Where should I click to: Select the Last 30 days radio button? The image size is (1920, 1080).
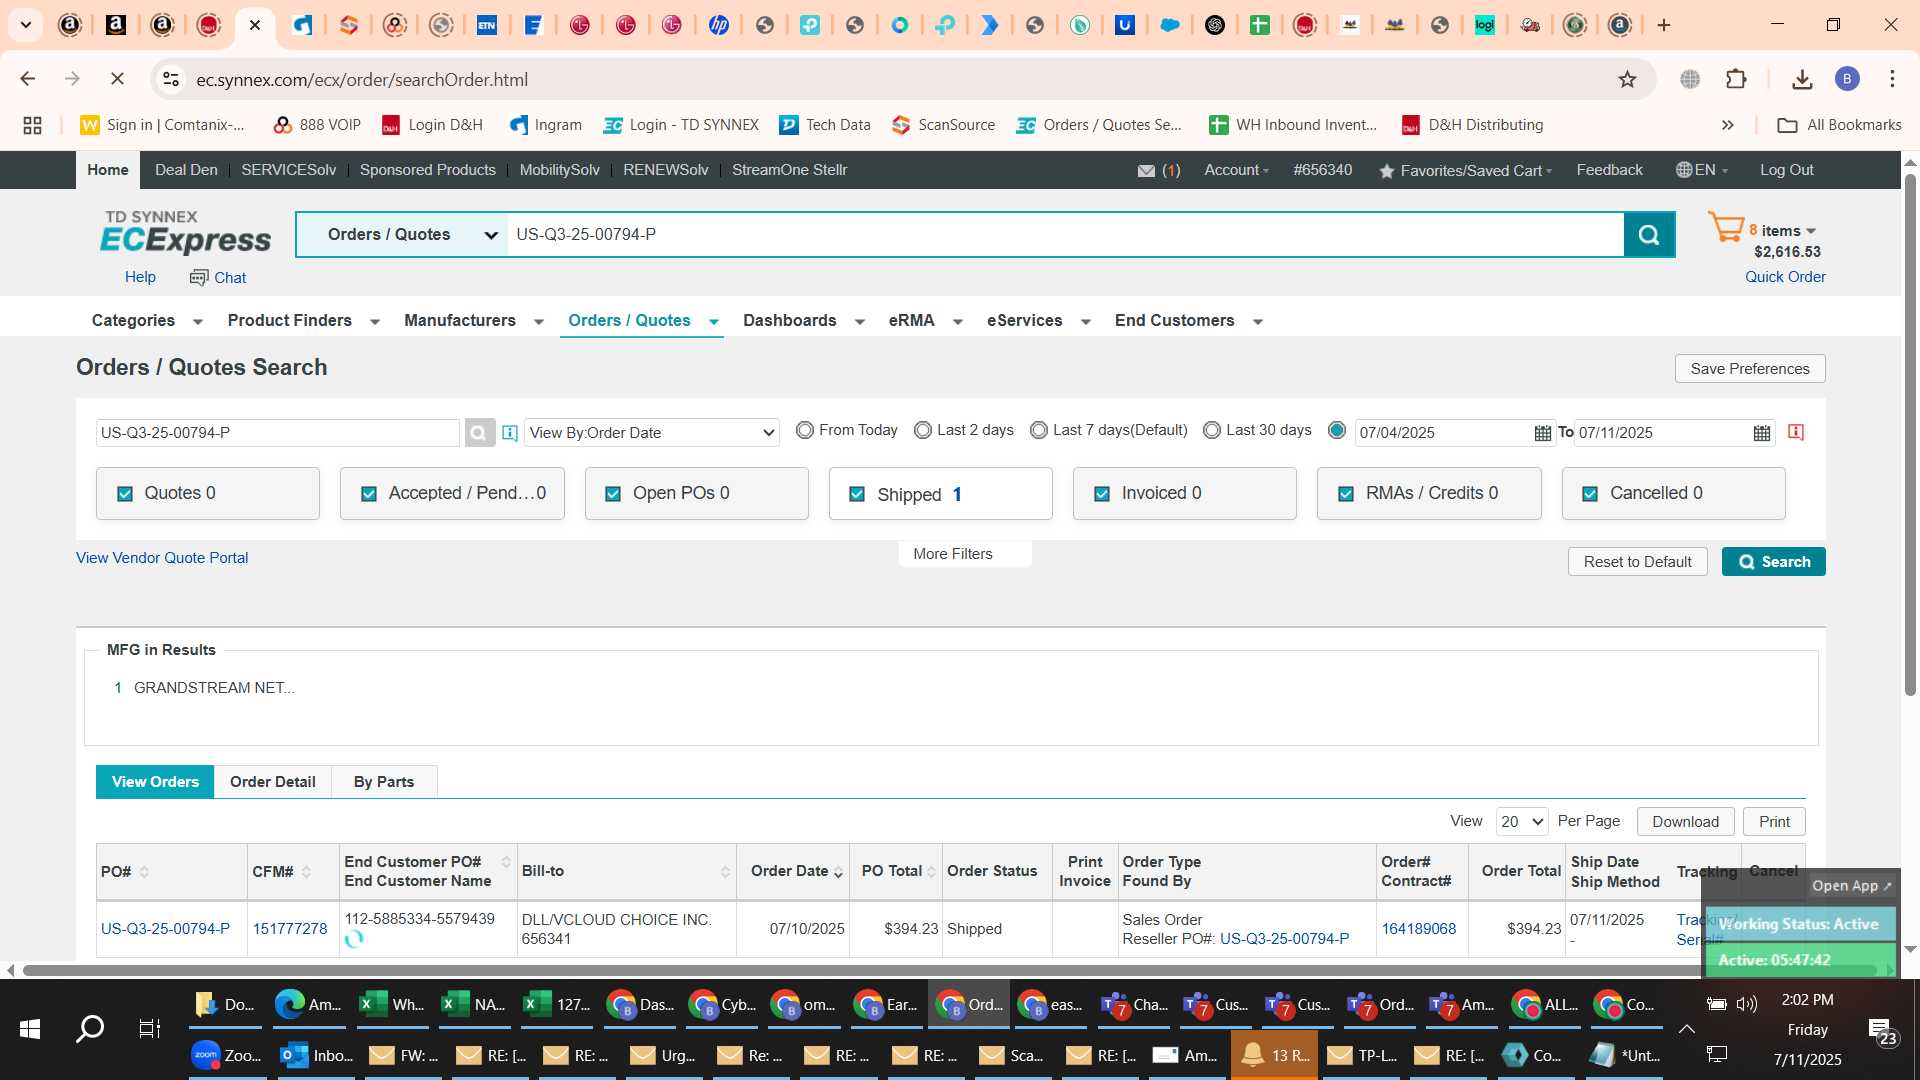click(1212, 430)
